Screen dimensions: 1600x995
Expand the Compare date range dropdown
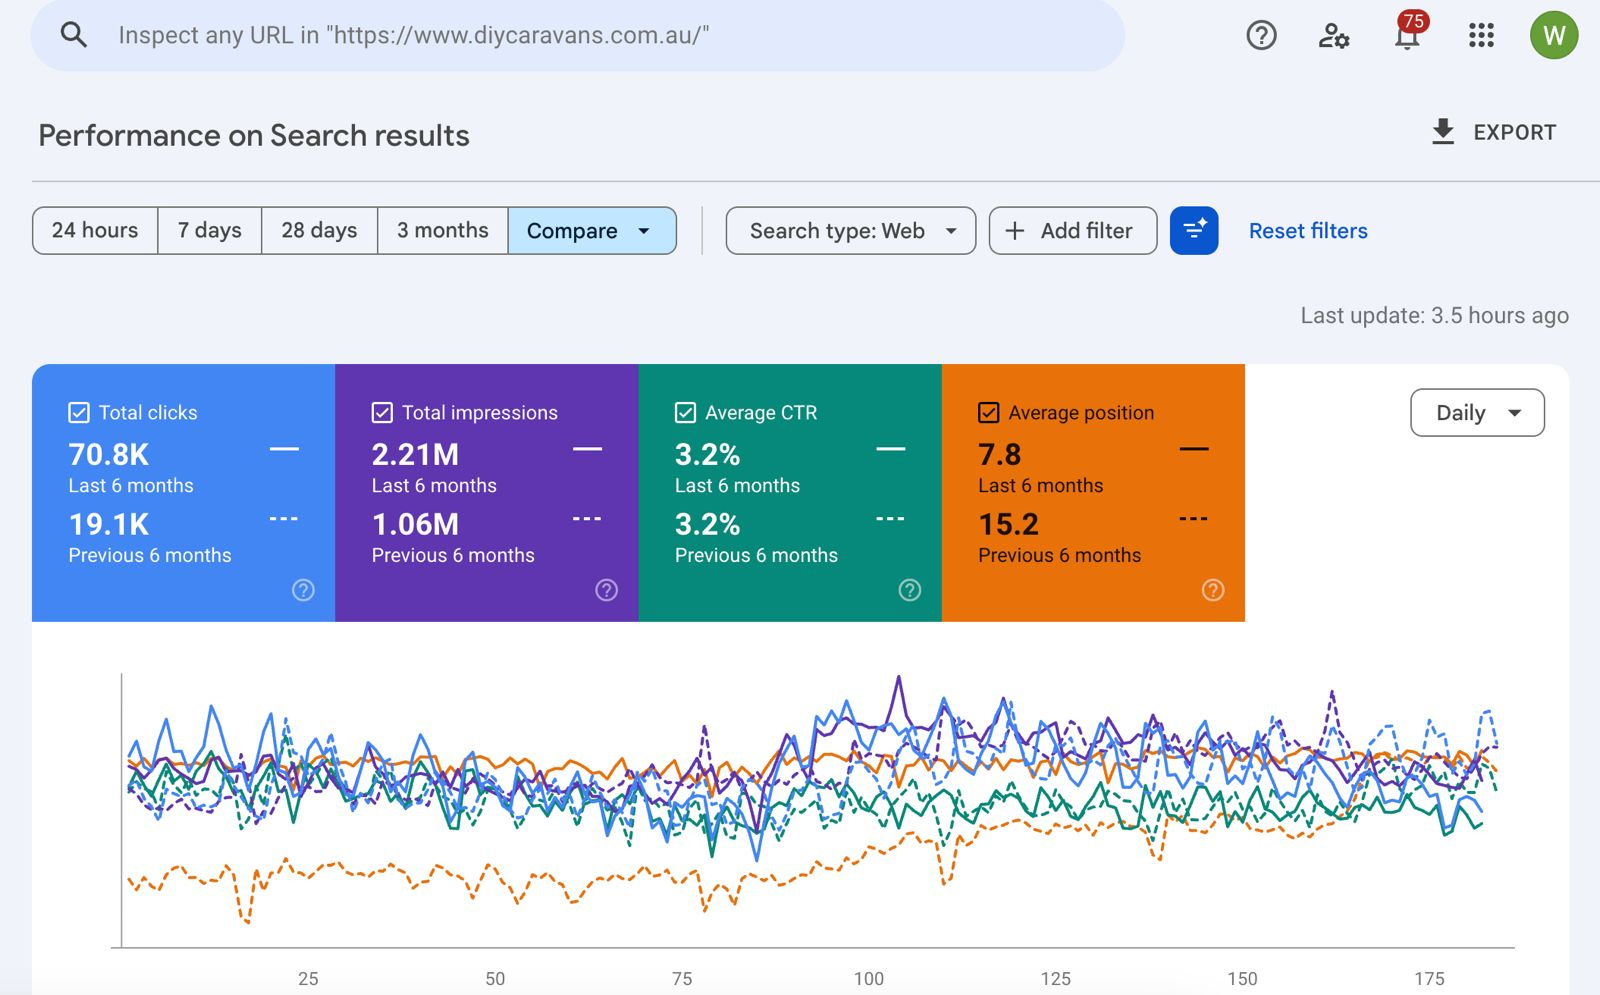[x=591, y=231]
